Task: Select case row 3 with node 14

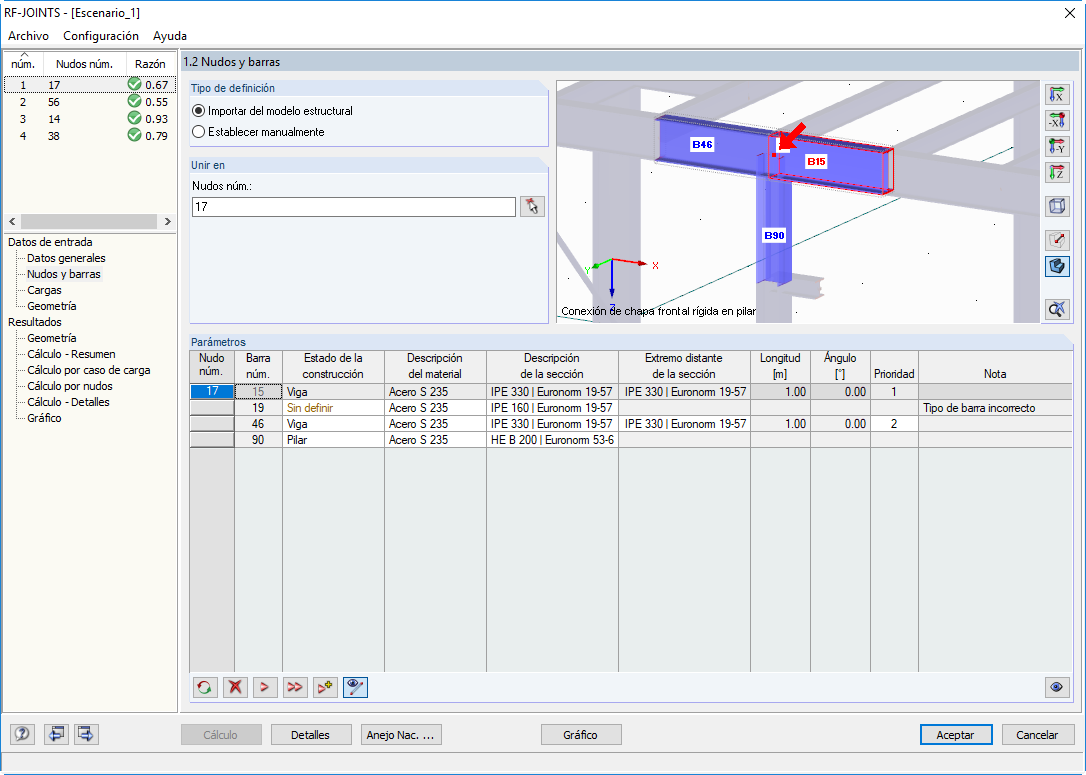Action: (90, 118)
